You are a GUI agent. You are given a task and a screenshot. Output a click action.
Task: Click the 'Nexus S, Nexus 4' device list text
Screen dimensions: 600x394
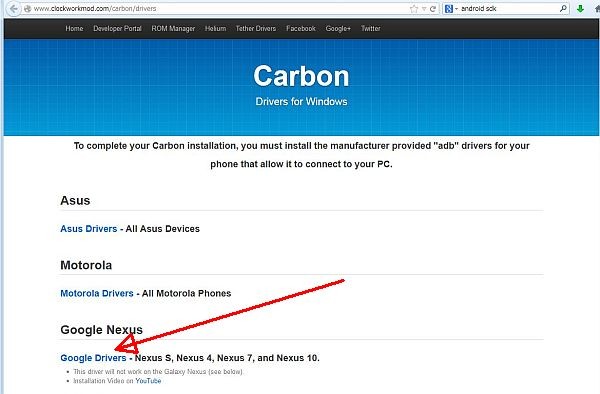[227, 358]
